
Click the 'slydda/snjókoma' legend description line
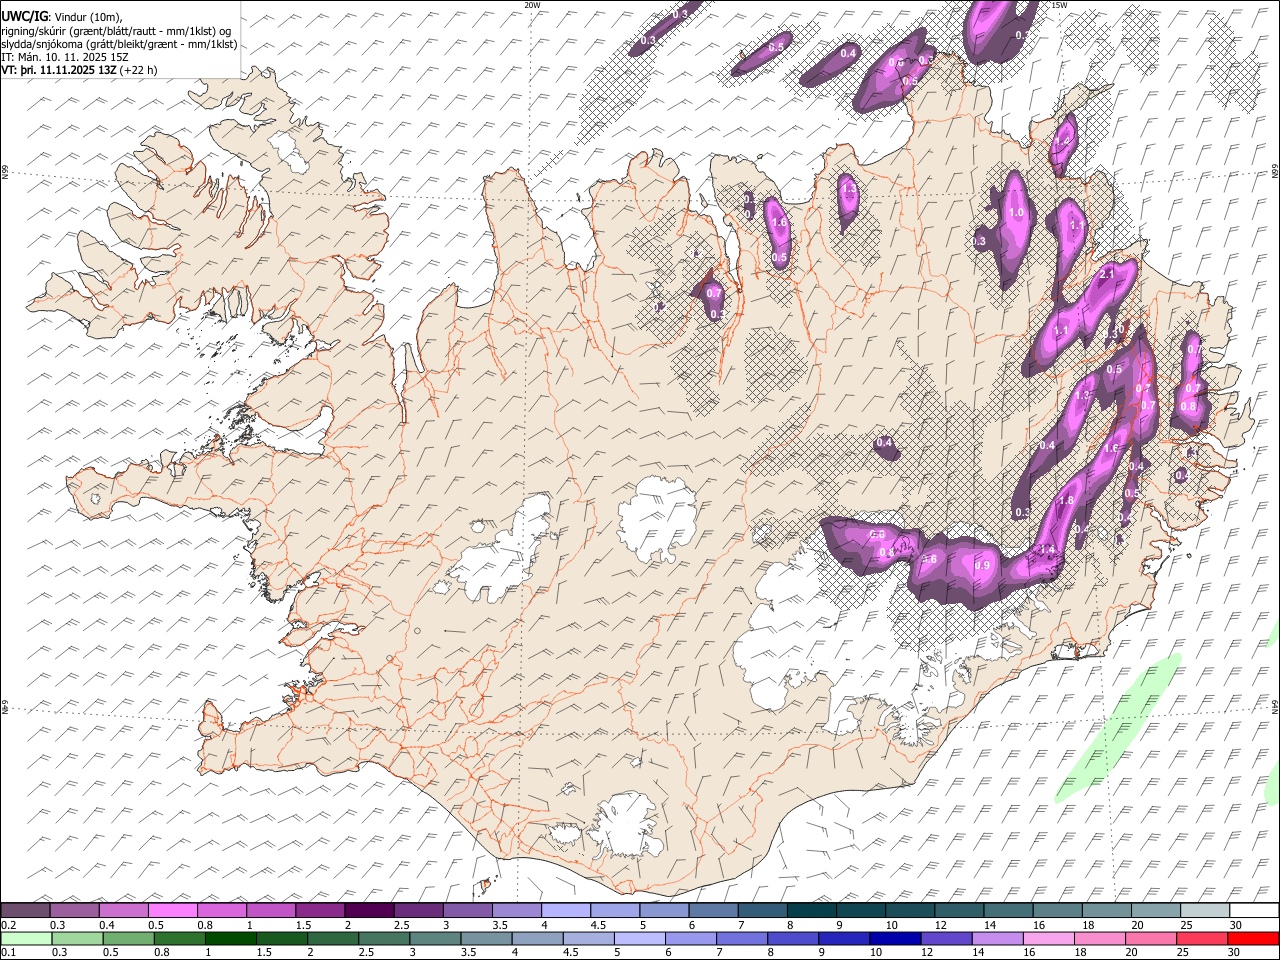pos(119,44)
